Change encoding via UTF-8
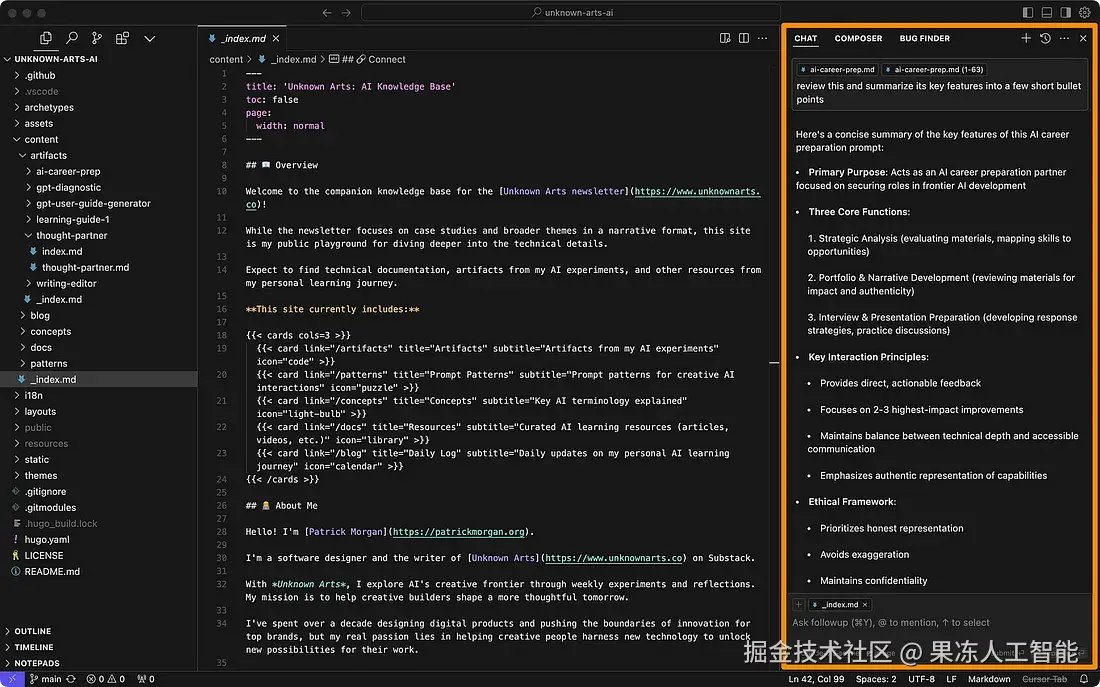The height and width of the screenshot is (687, 1100). (x=921, y=679)
